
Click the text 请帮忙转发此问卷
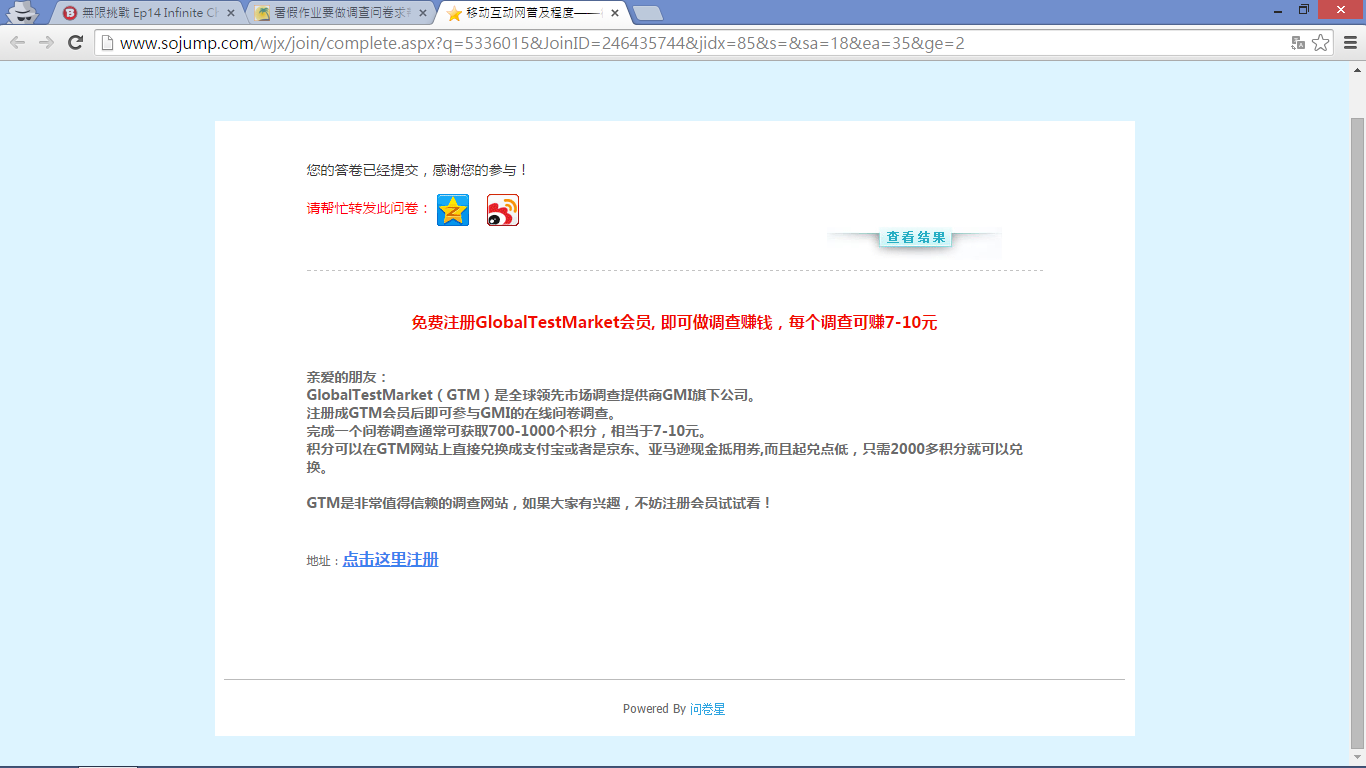[x=368, y=208]
